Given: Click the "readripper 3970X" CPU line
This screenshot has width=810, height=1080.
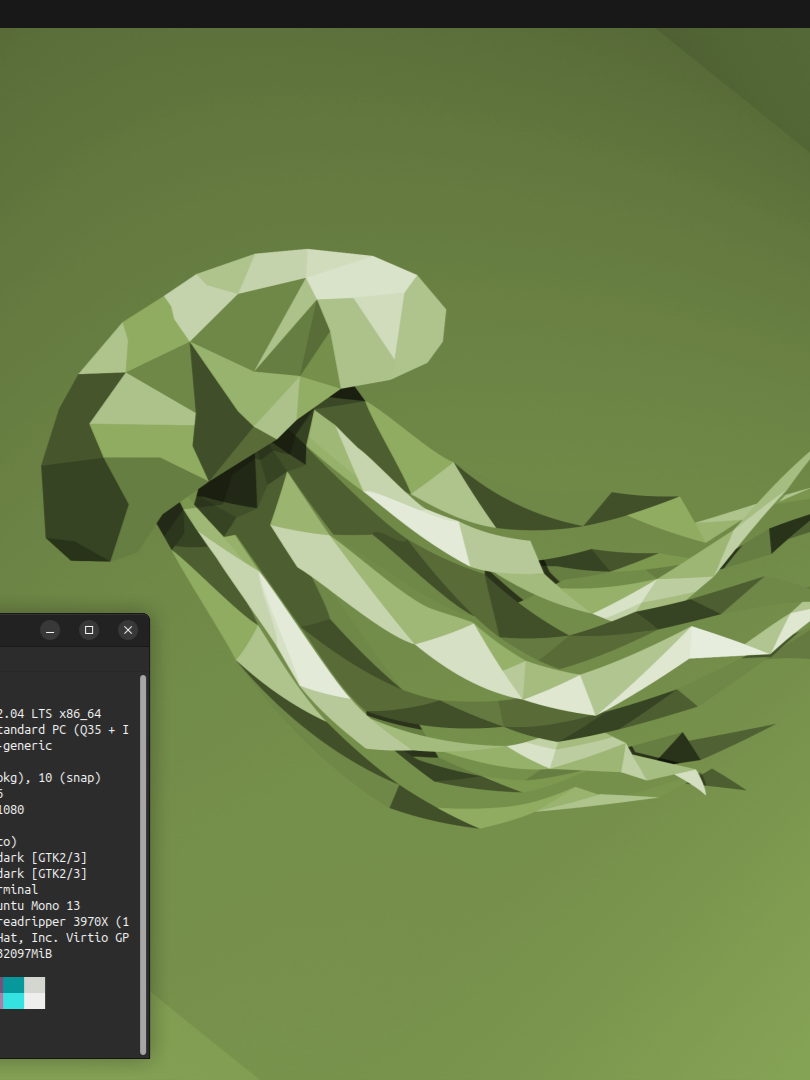Looking at the screenshot, I should click(54, 922).
